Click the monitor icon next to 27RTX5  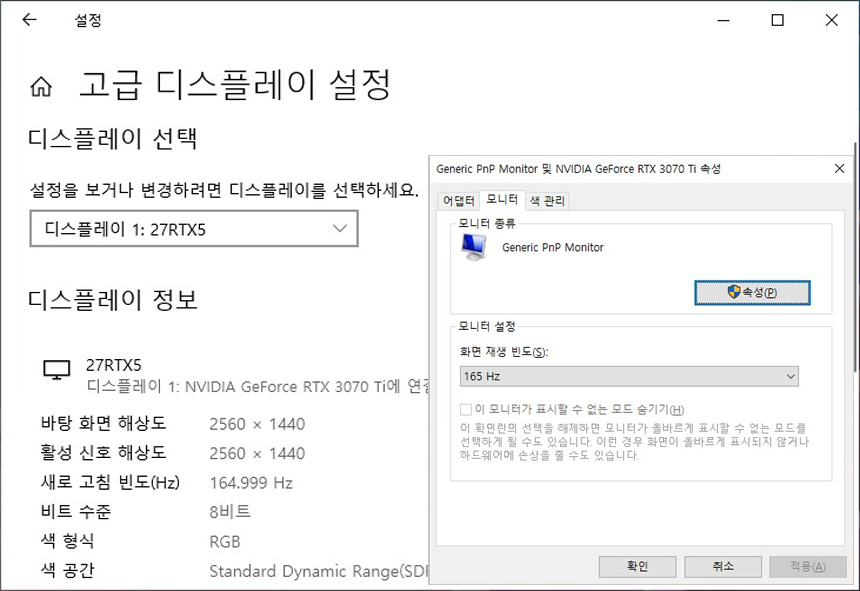click(57, 370)
